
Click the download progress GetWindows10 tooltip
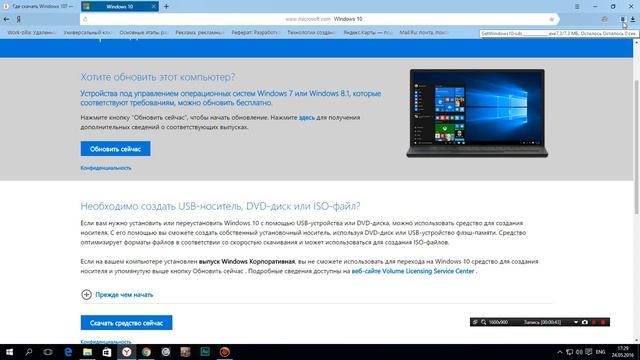(x=559, y=33)
